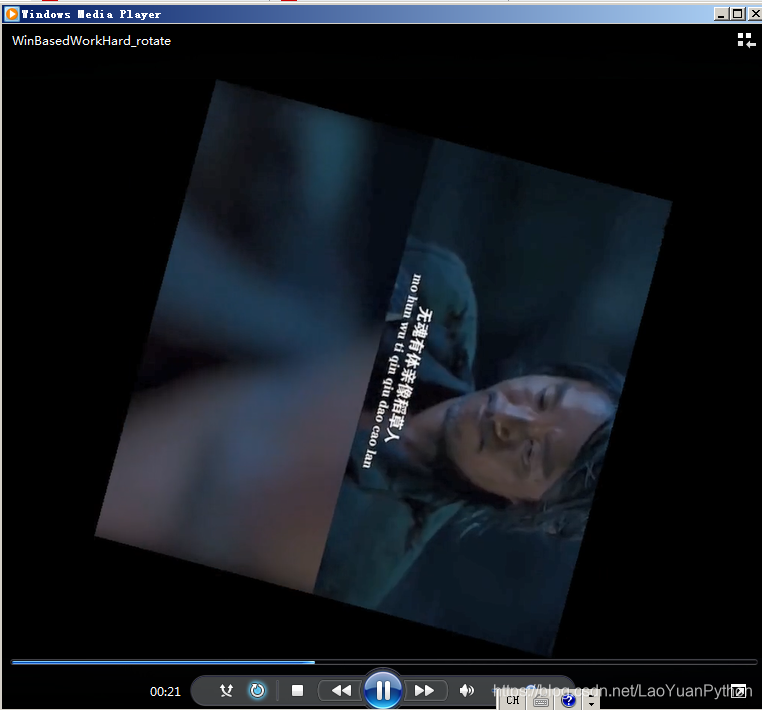Stop the video playback
The height and width of the screenshot is (710, 762).
tap(297, 691)
